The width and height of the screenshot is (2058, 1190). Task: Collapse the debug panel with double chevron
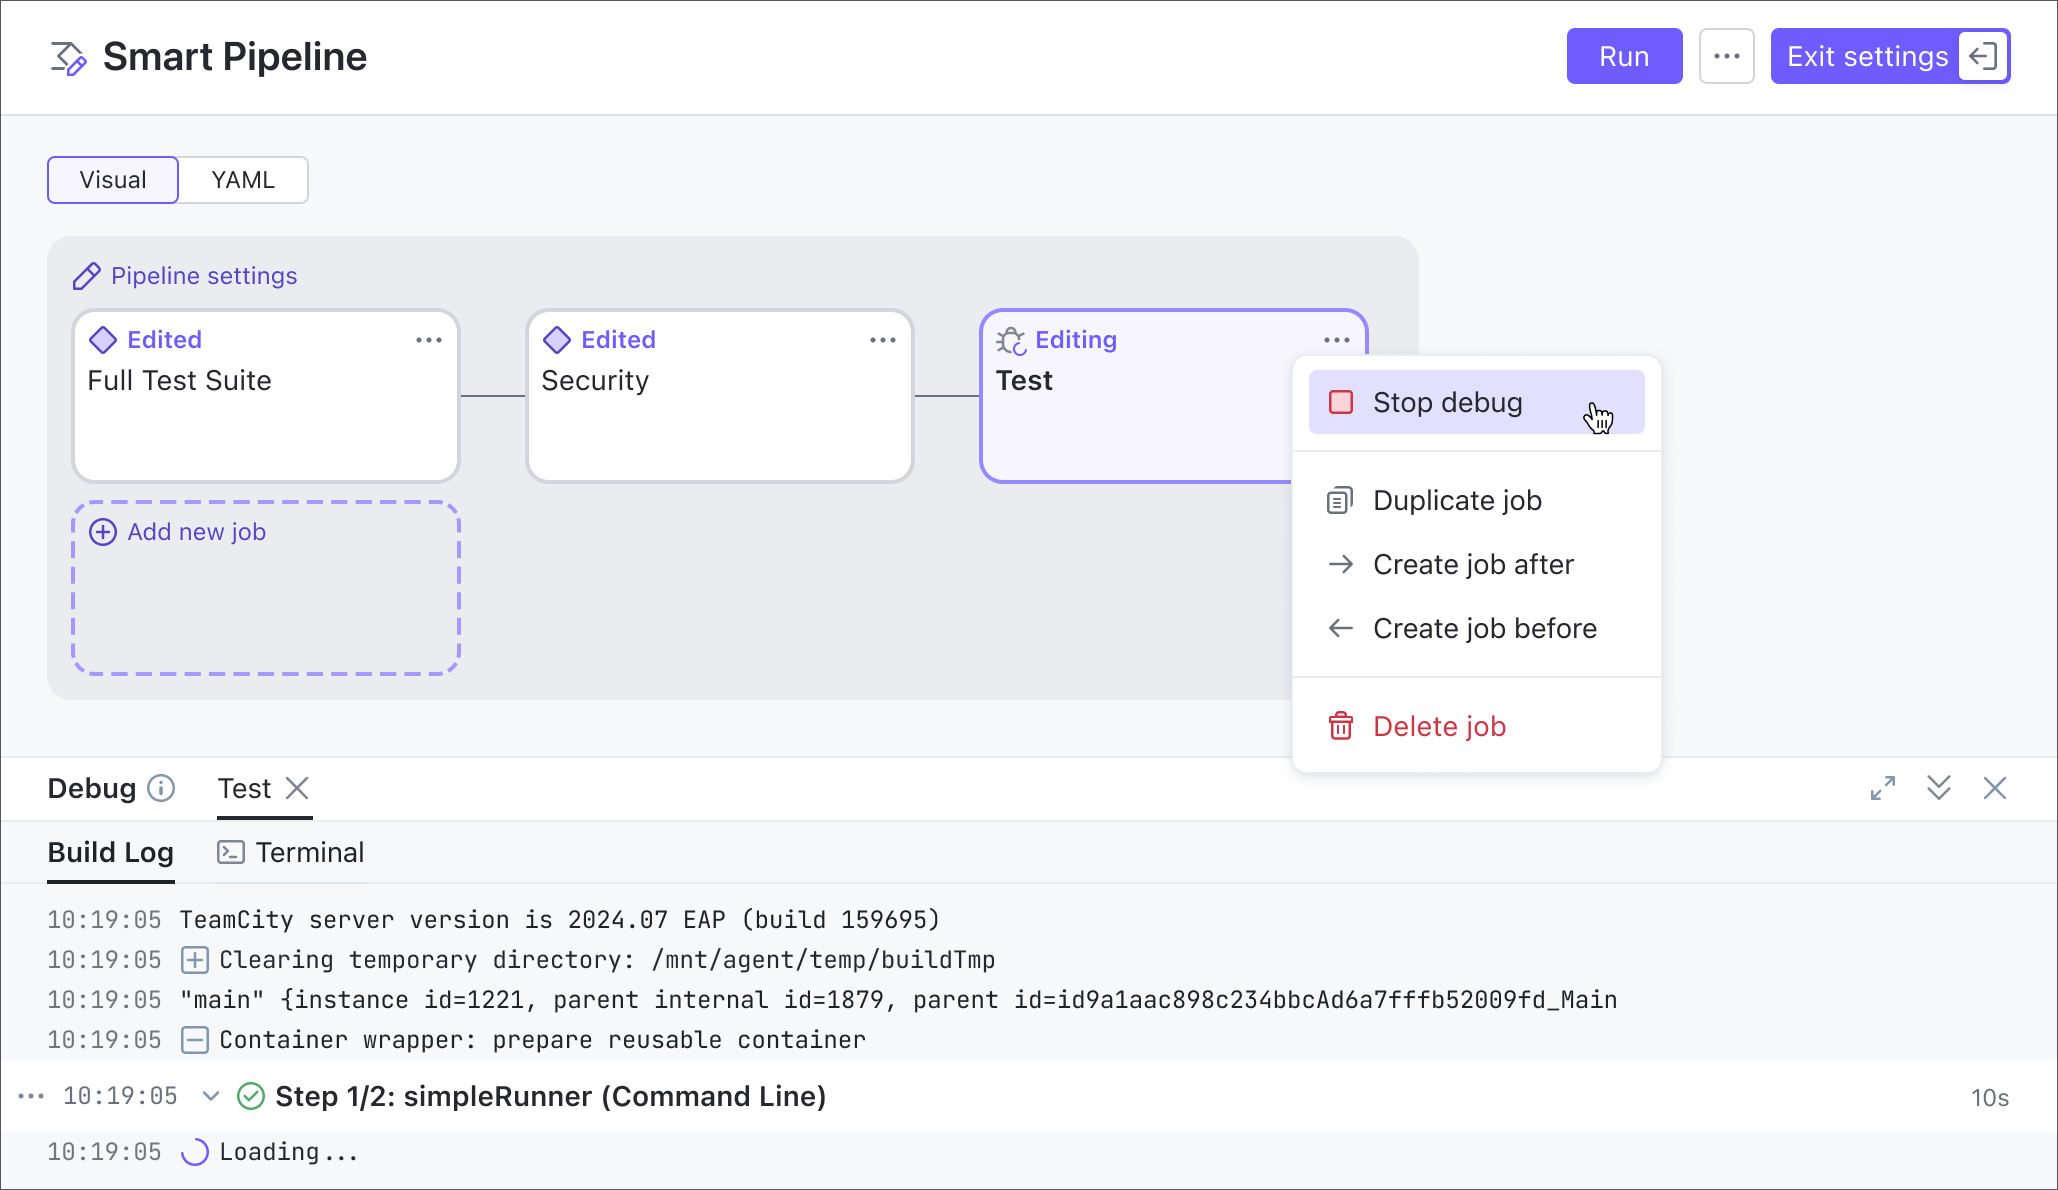click(1939, 788)
